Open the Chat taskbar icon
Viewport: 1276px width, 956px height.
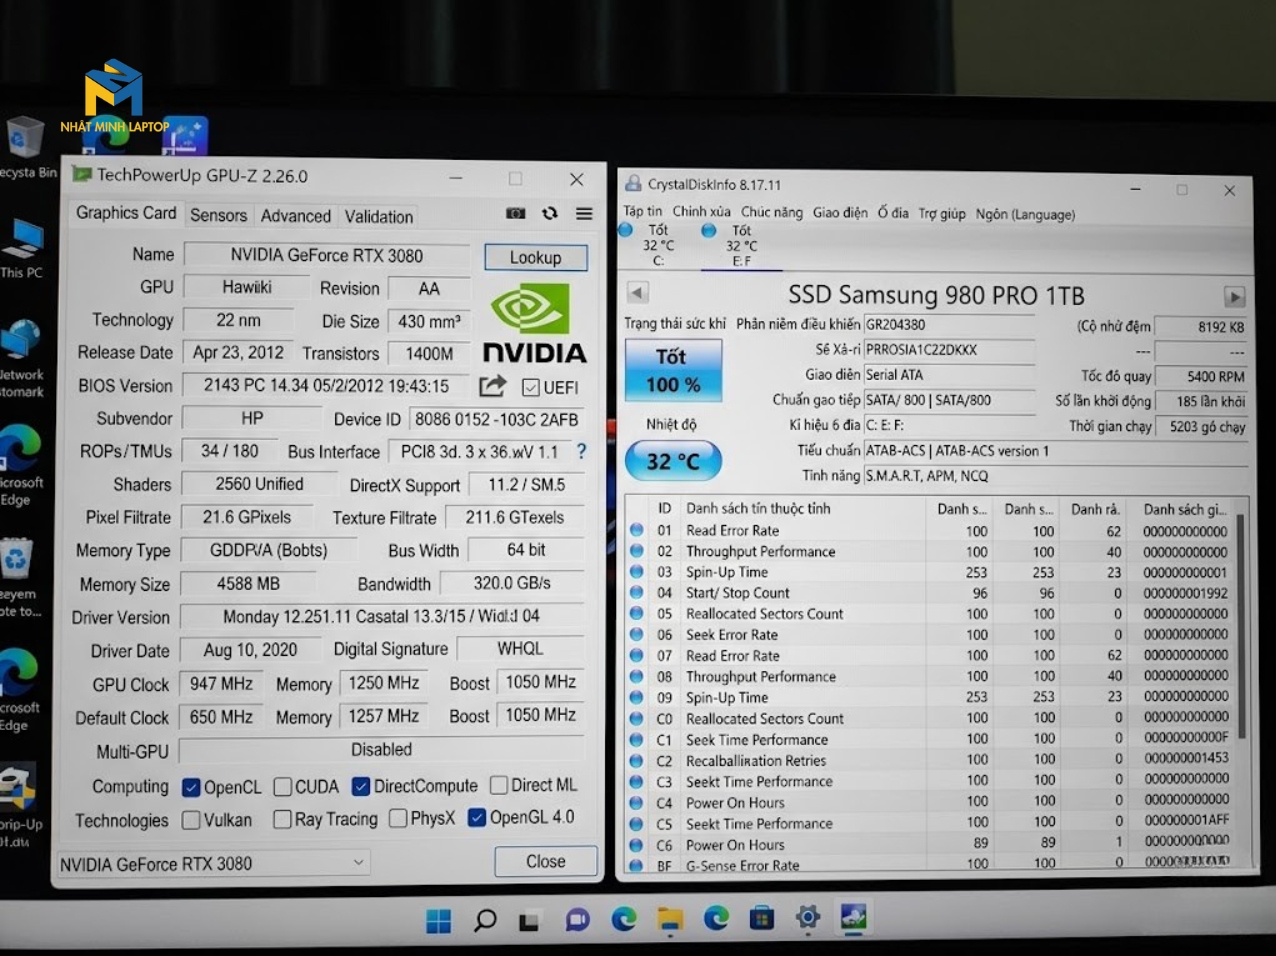pos(577,920)
